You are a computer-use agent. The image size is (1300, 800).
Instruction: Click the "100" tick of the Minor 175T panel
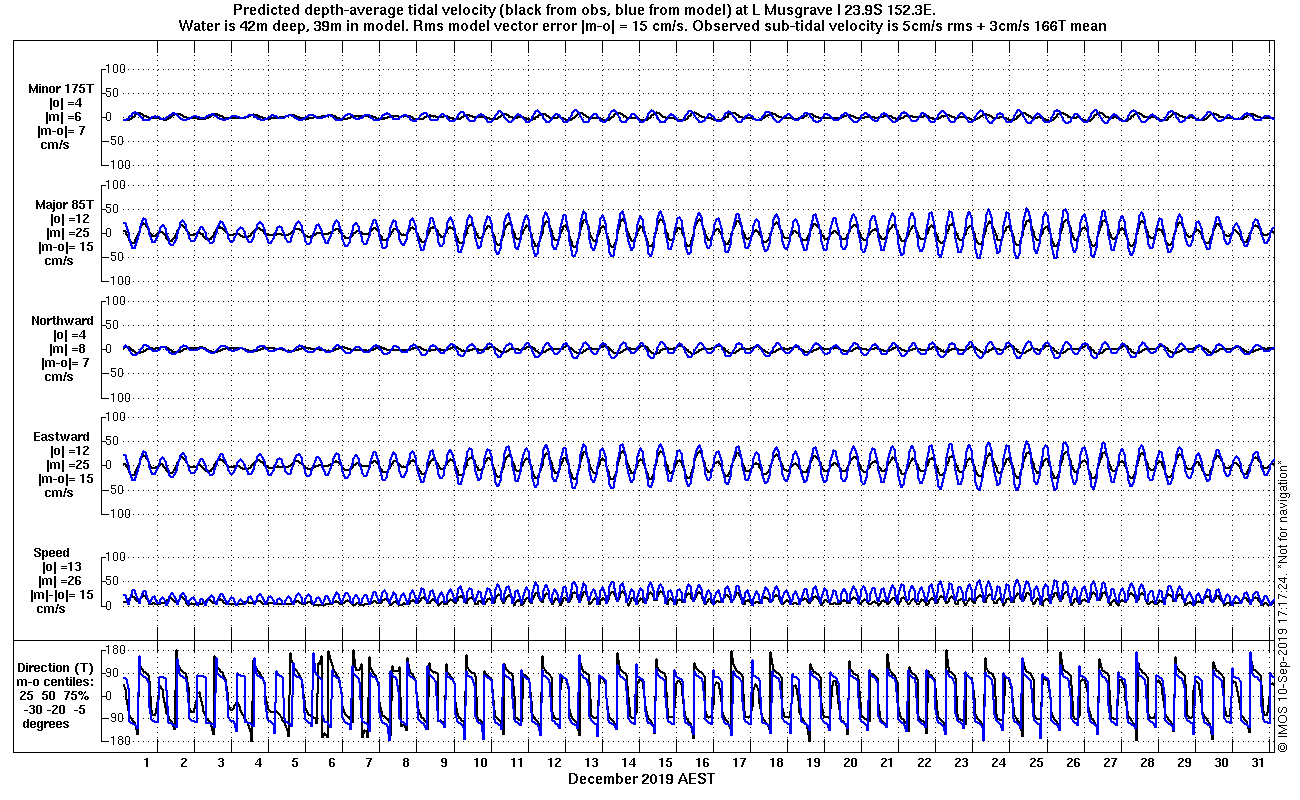pos(115,69)
